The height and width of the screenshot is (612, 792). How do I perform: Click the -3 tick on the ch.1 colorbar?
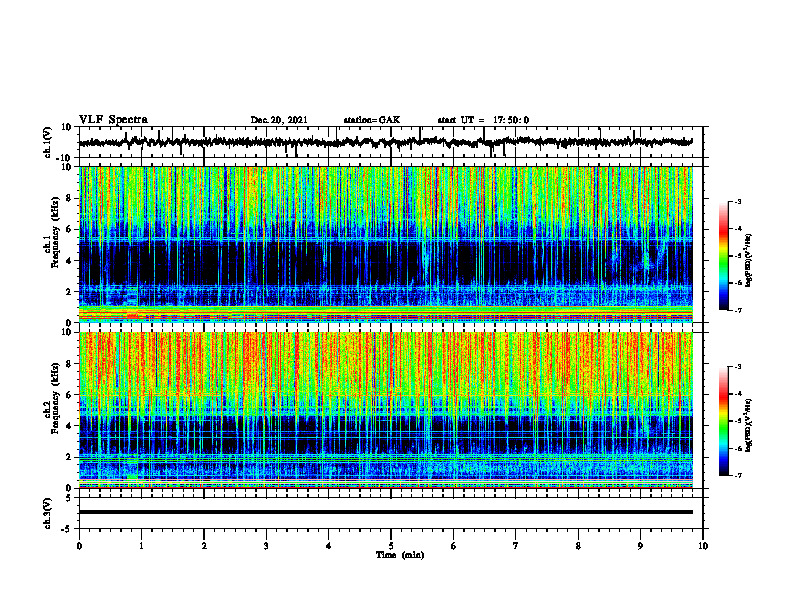click(737, 202)
